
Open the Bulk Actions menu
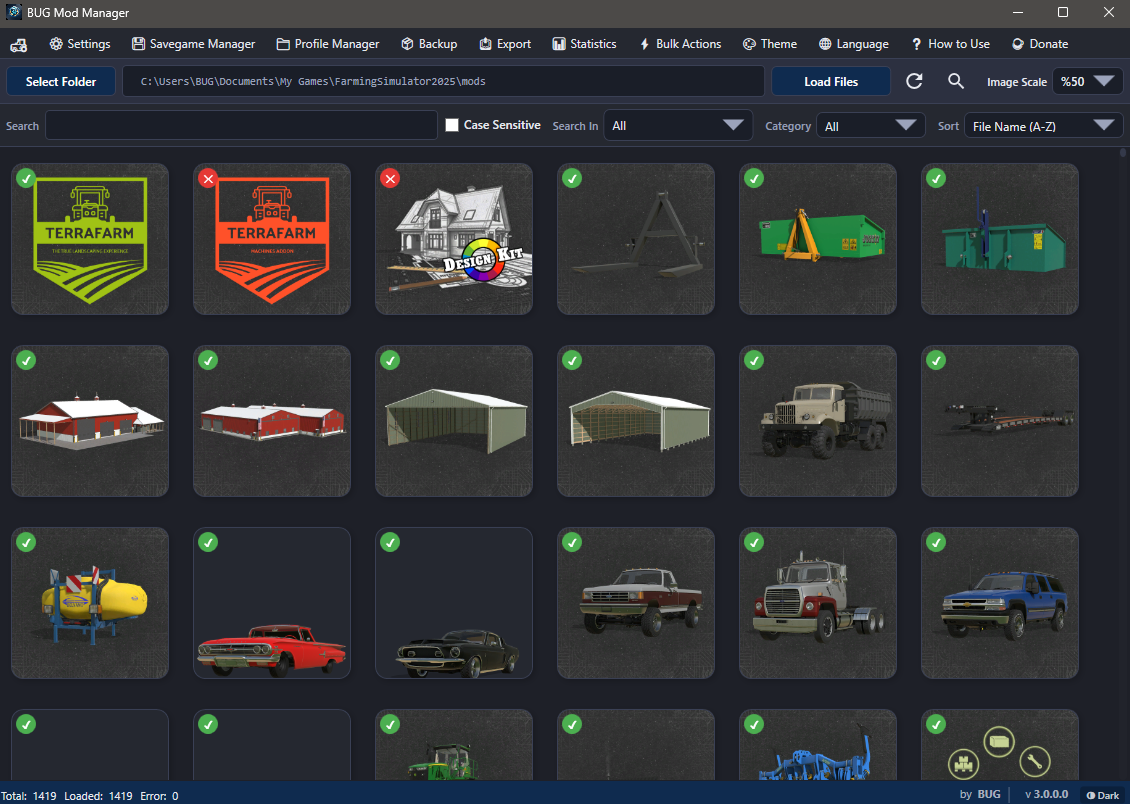click(x=680, y=44)
